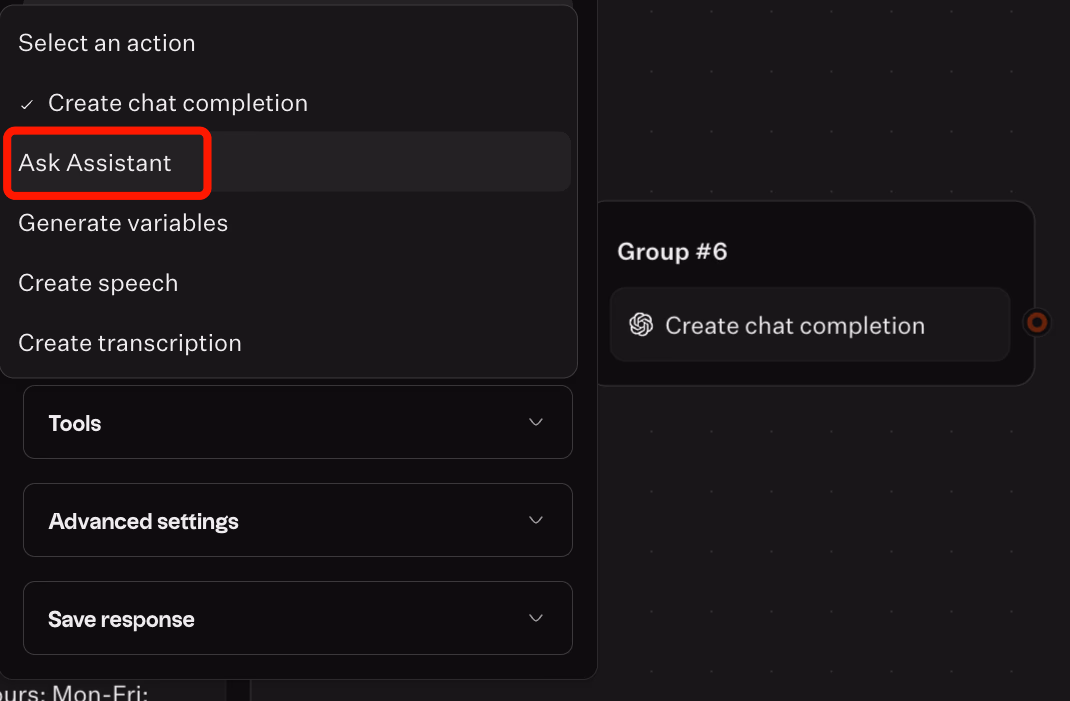Screen dimensions: 1070x701
Task: Select the Ask Assistant action
Action: click(x=95, y=163)
